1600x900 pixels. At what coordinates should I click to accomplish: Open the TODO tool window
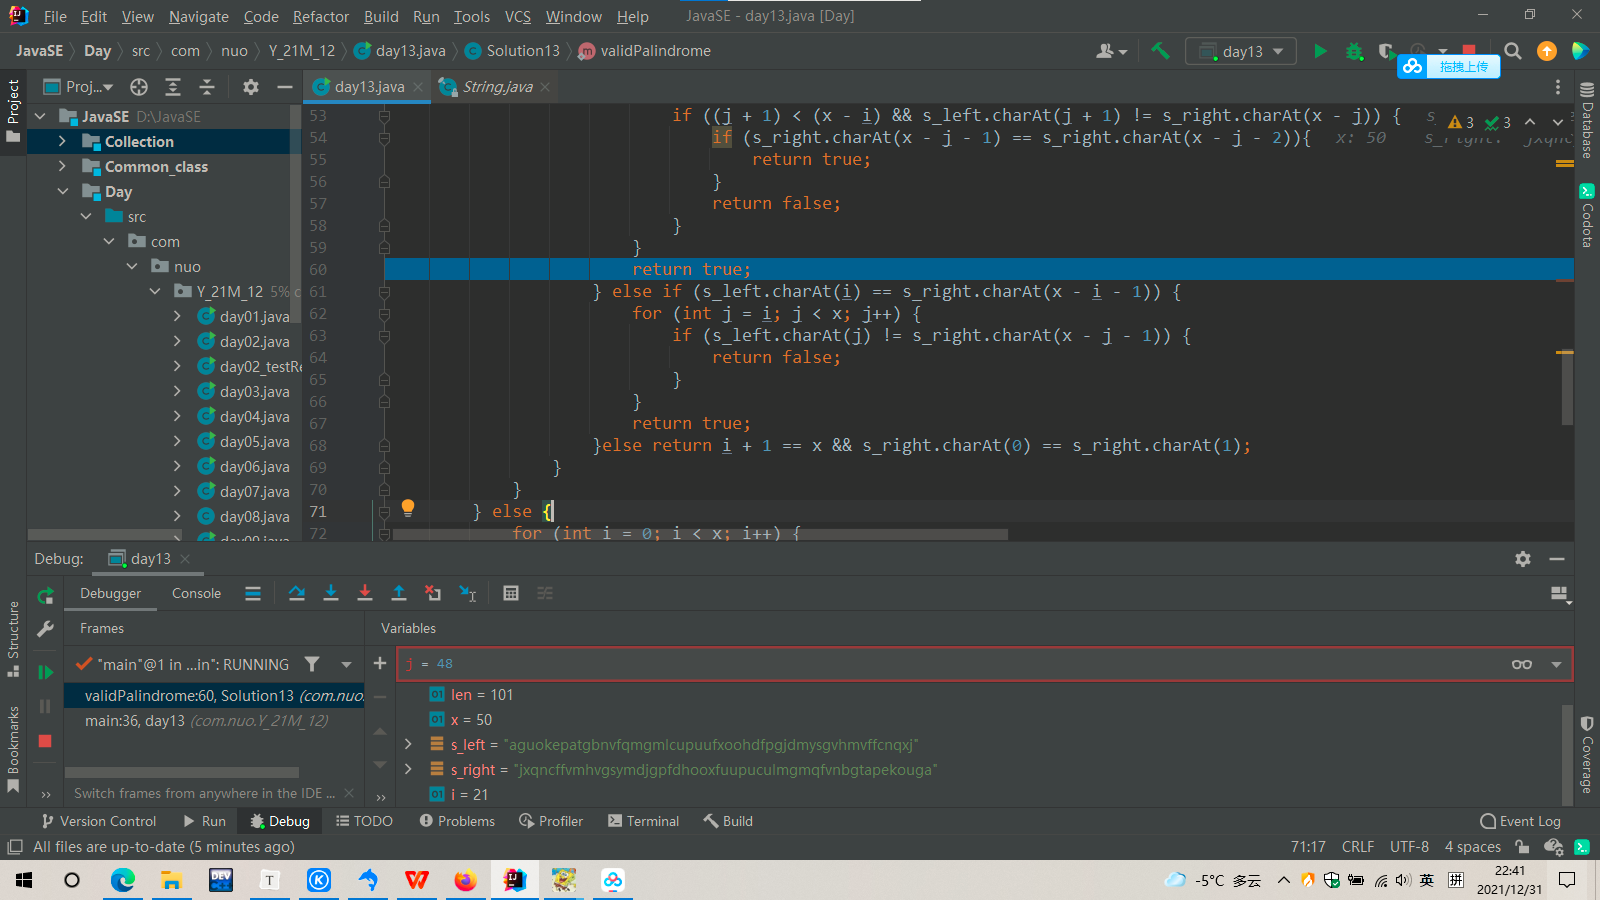[364, 821]
